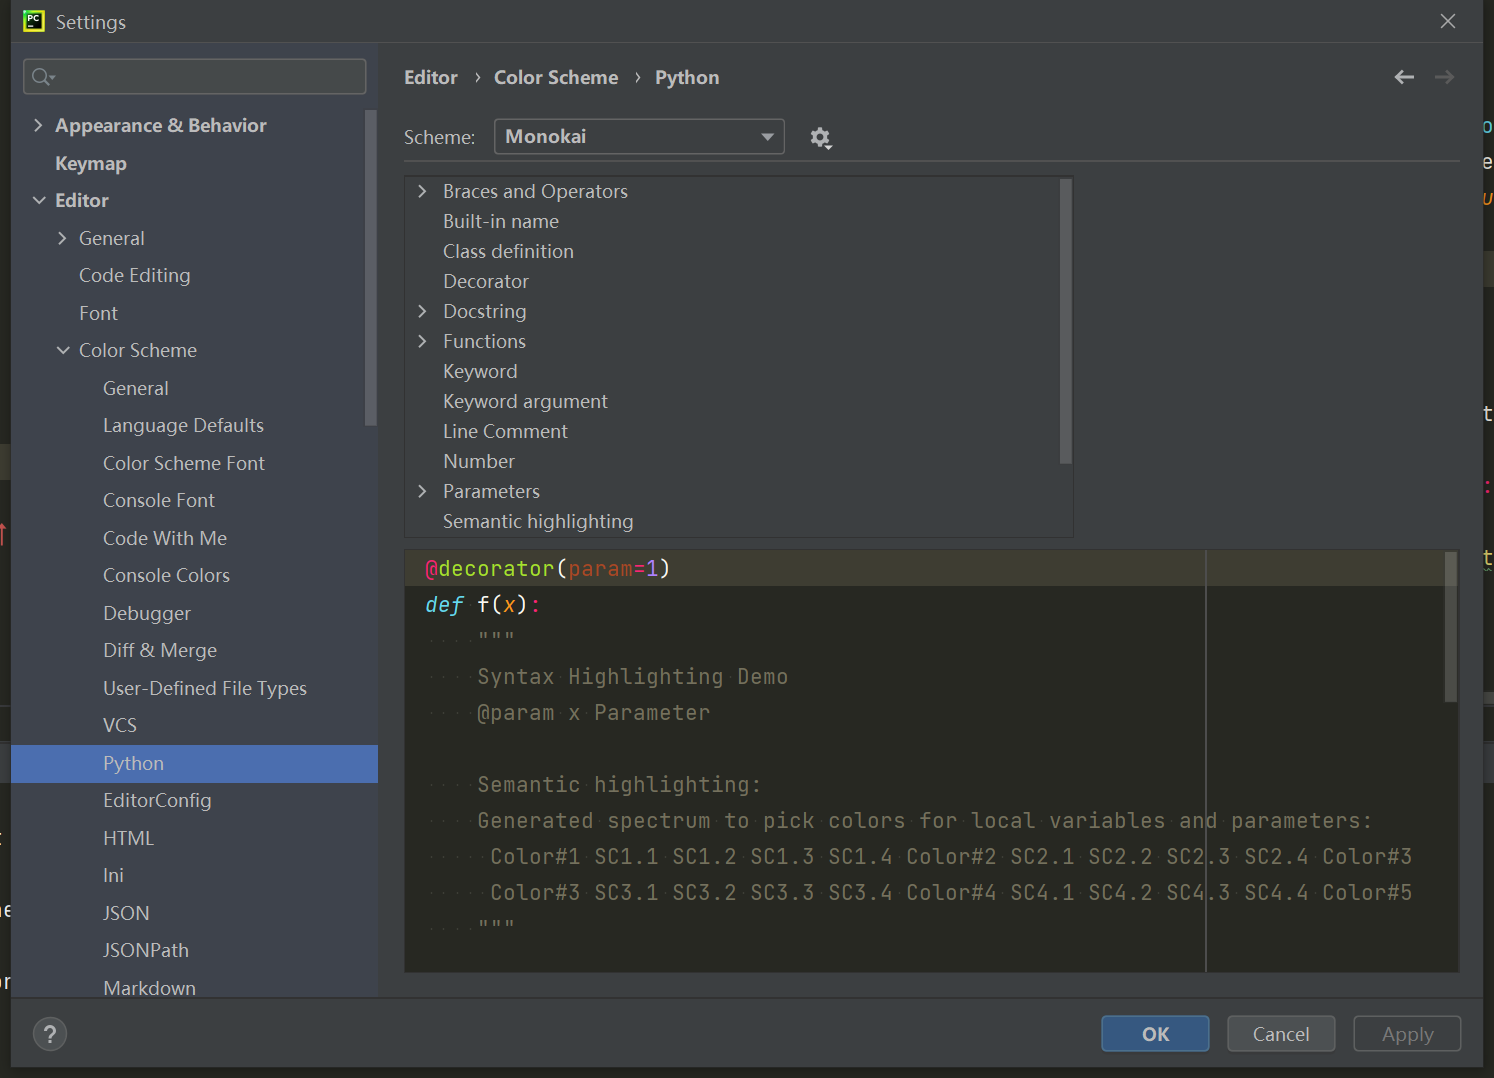Select Line Comment attribute
Viewport: 1494px width, 1078px height.
click(506, 431)
